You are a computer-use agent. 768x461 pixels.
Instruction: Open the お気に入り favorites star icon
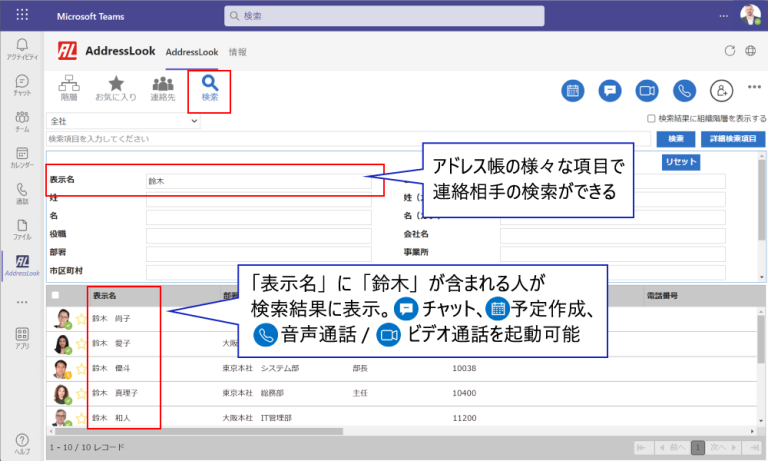(x=116, y=88)
